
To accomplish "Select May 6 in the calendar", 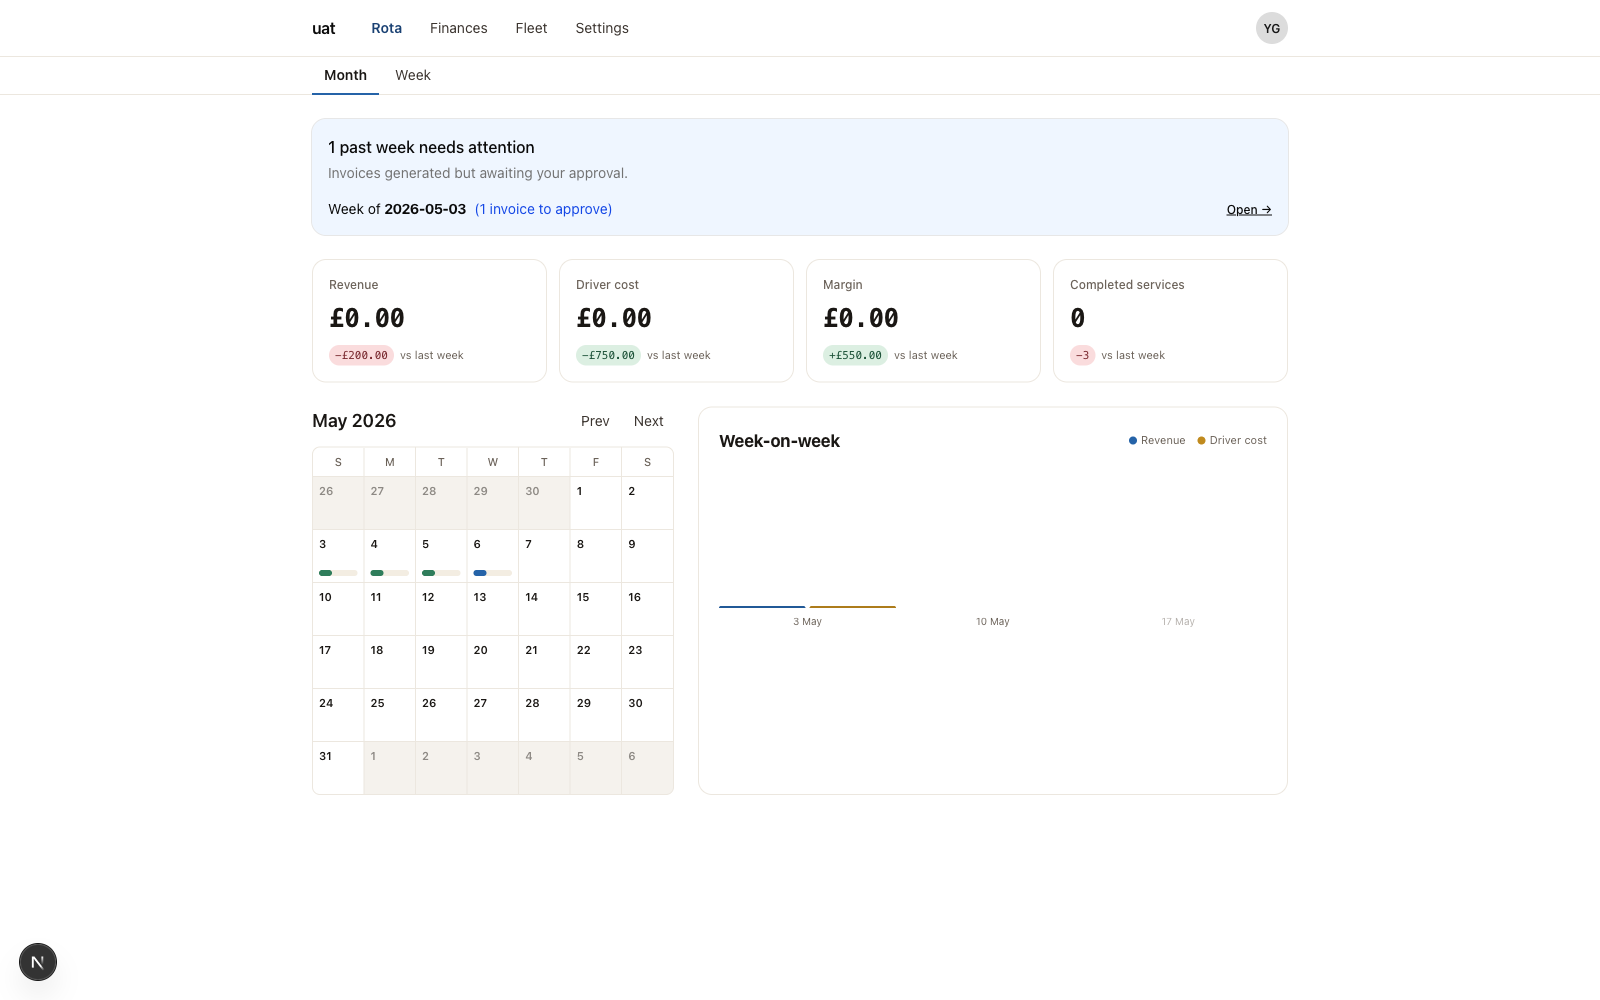I will (x=493, y=556).
